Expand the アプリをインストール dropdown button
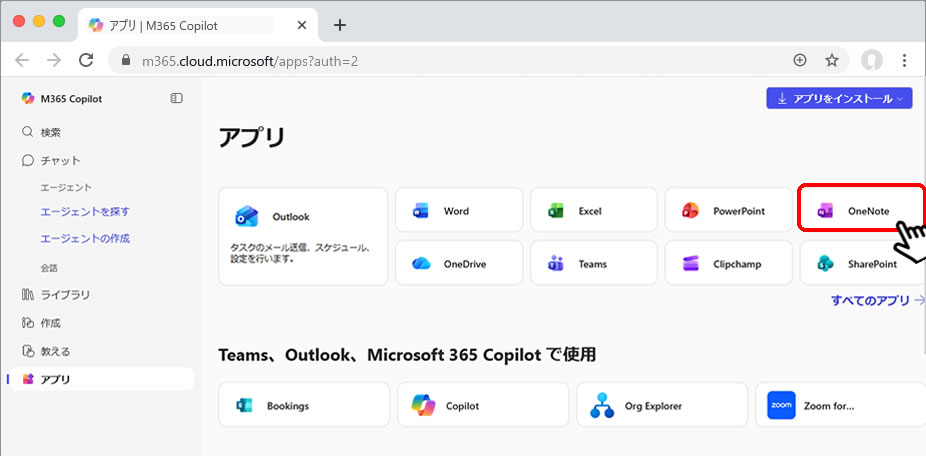926x456 pixels. 839,98
